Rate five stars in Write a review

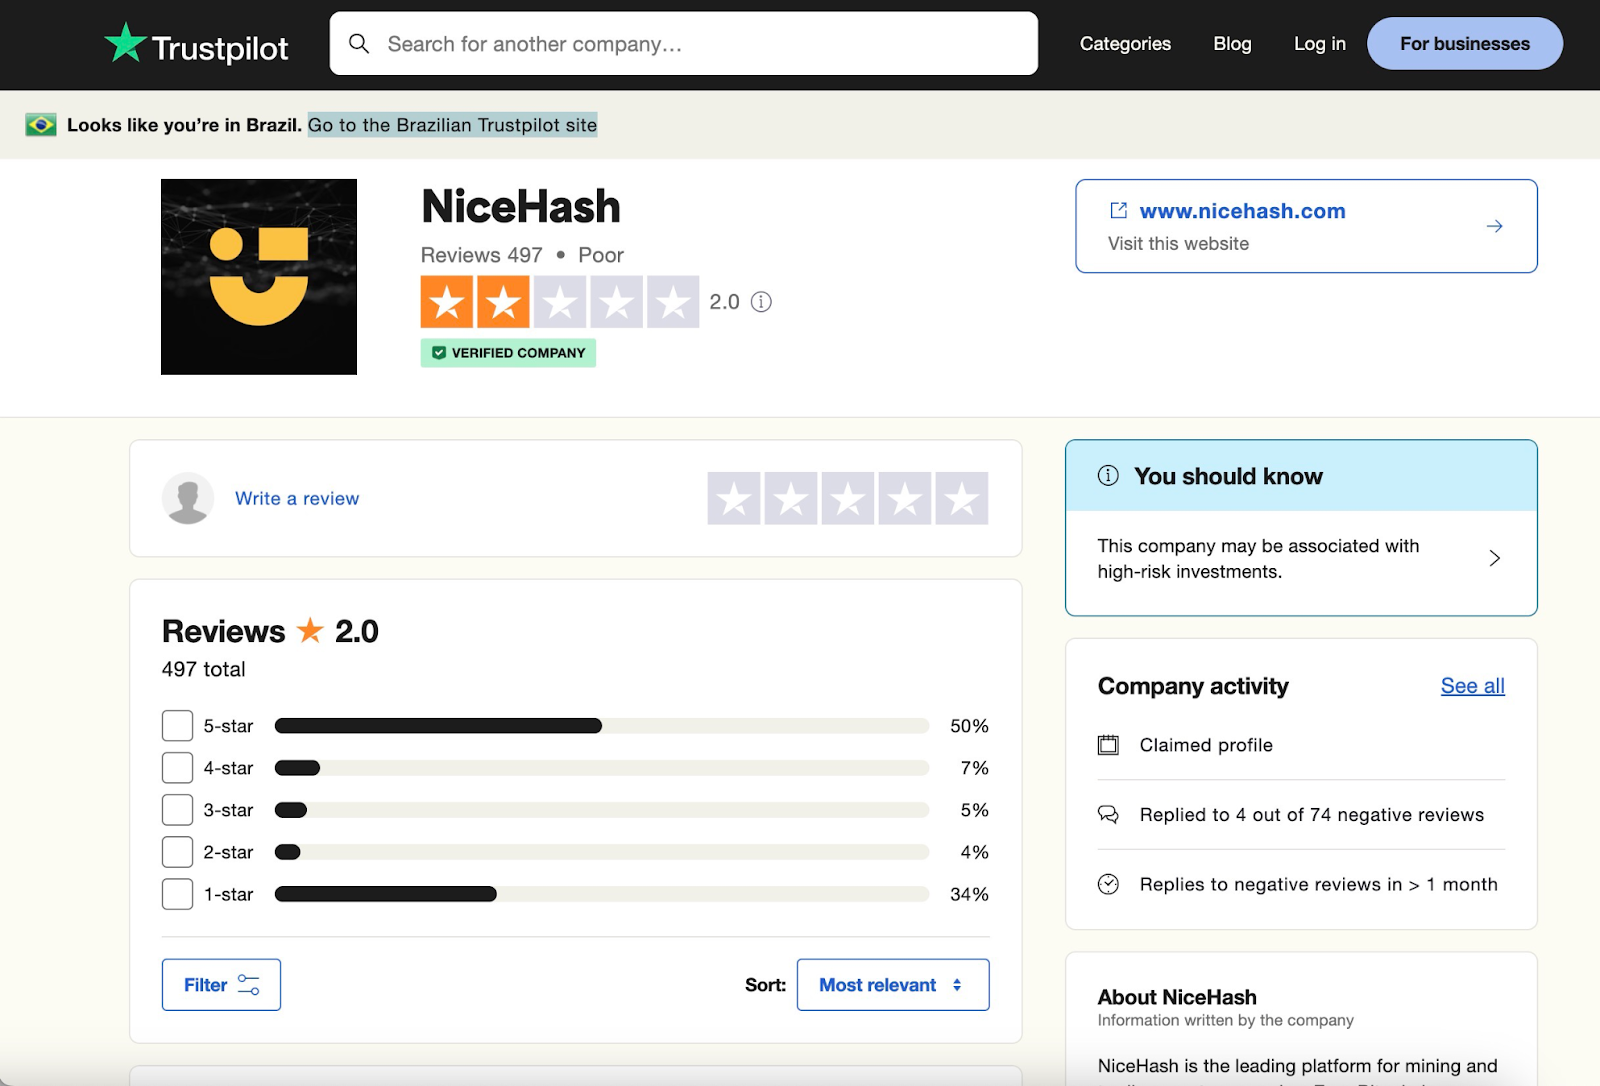[x=962, y=498]
